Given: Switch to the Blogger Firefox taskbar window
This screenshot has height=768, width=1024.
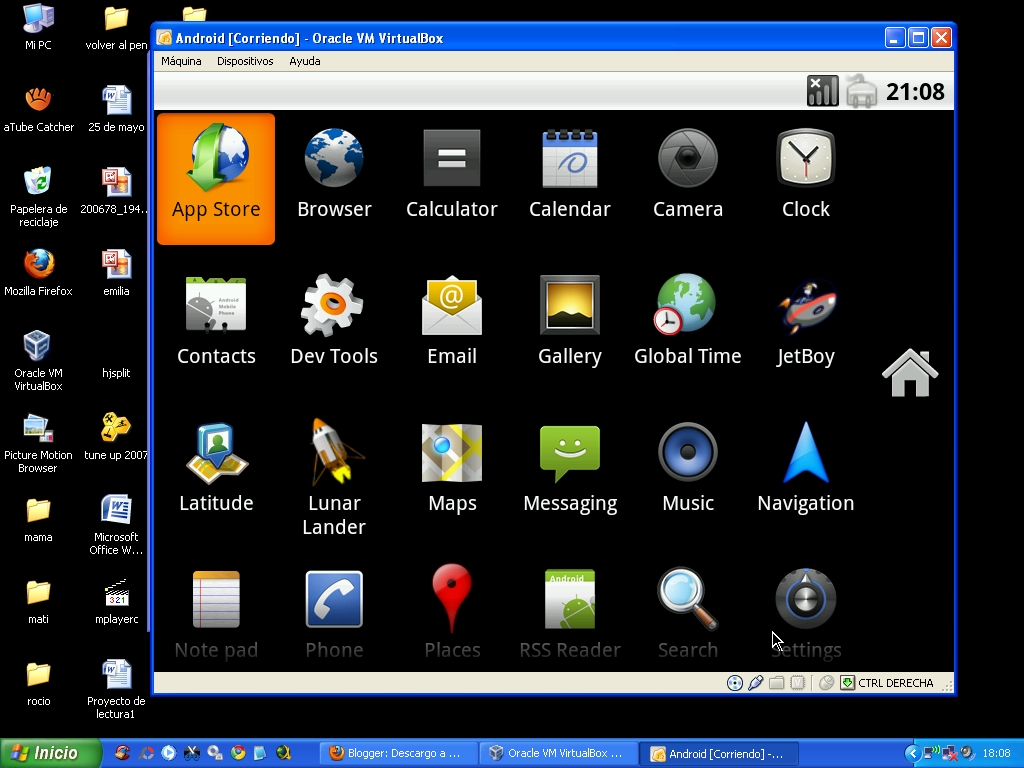Looking at the screenshot, I should [x=398, y=753].
